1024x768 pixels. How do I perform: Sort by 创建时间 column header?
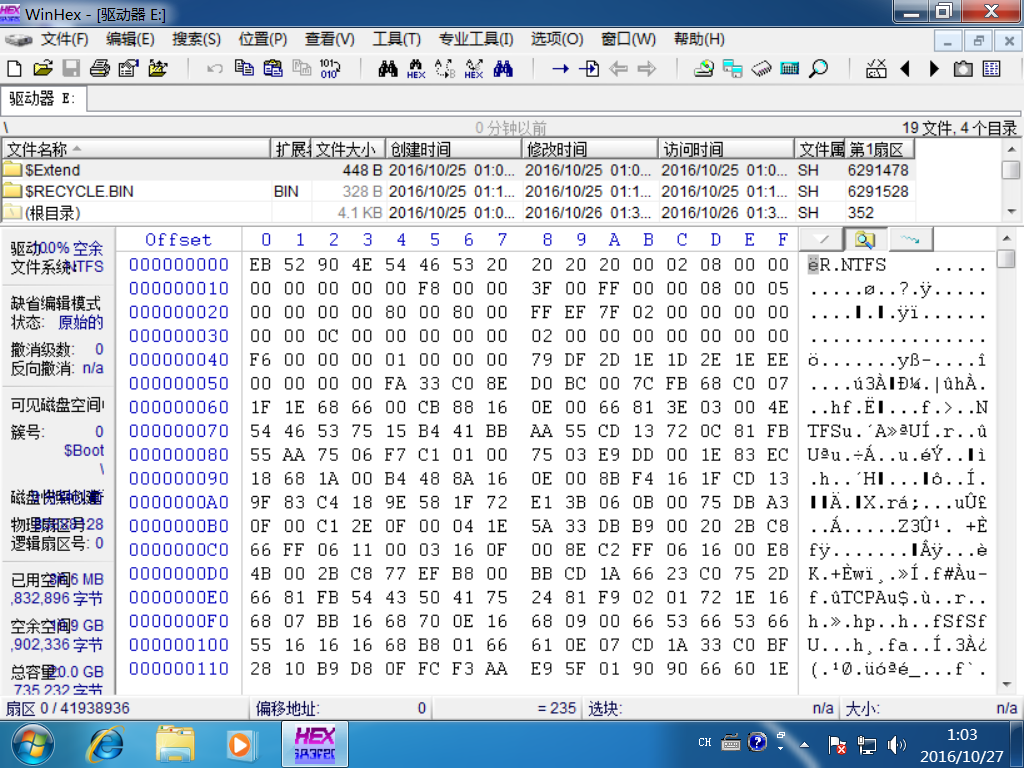click(x=453, y=150)
